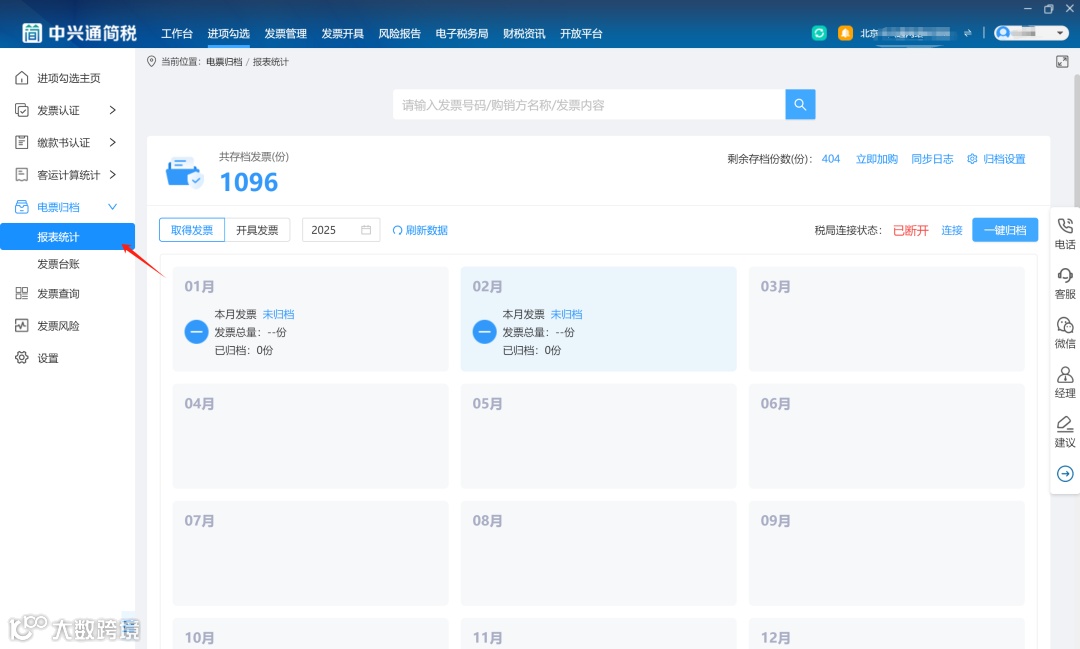Click 刷新数据 to refresh data
Screen dimensions: 1080x649
[420, 230]
